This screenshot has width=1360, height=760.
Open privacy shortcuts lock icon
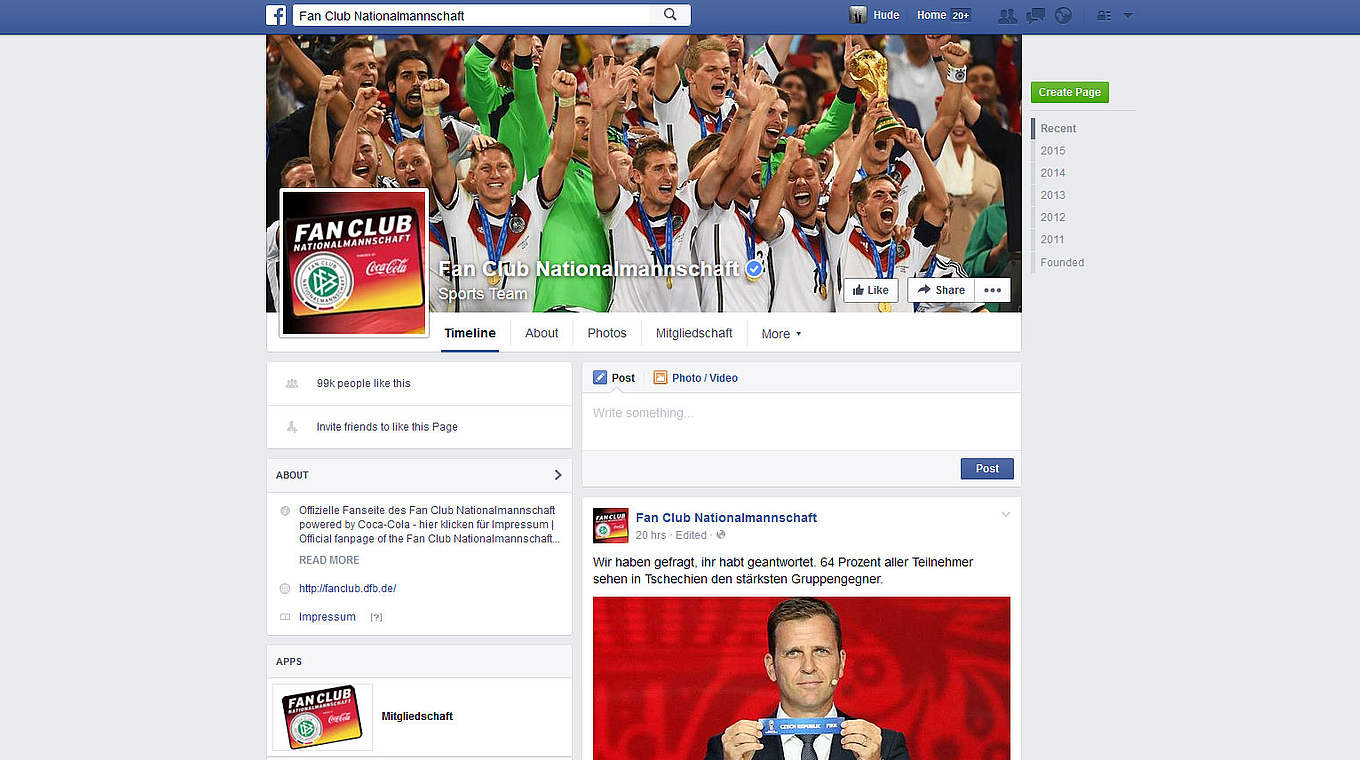point(1104,15)
